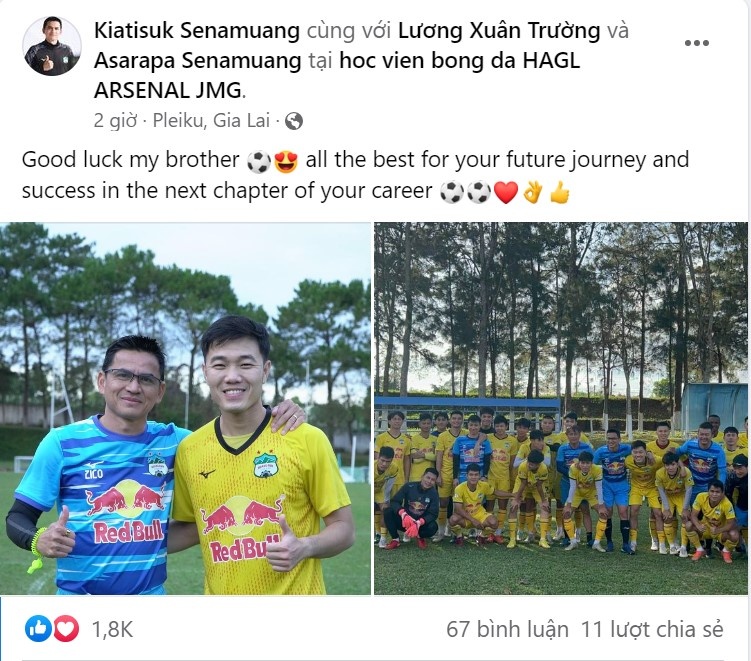Open the team group photo
The image size is (751, 661).
tap(561, 409)
